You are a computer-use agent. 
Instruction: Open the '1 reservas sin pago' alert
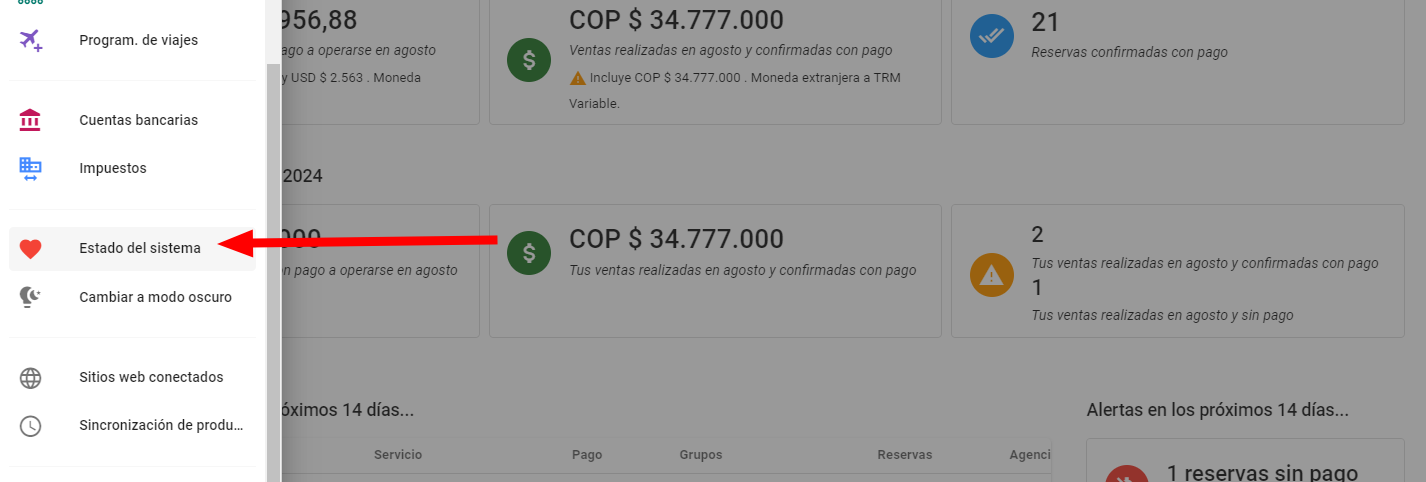point(1262,473)
